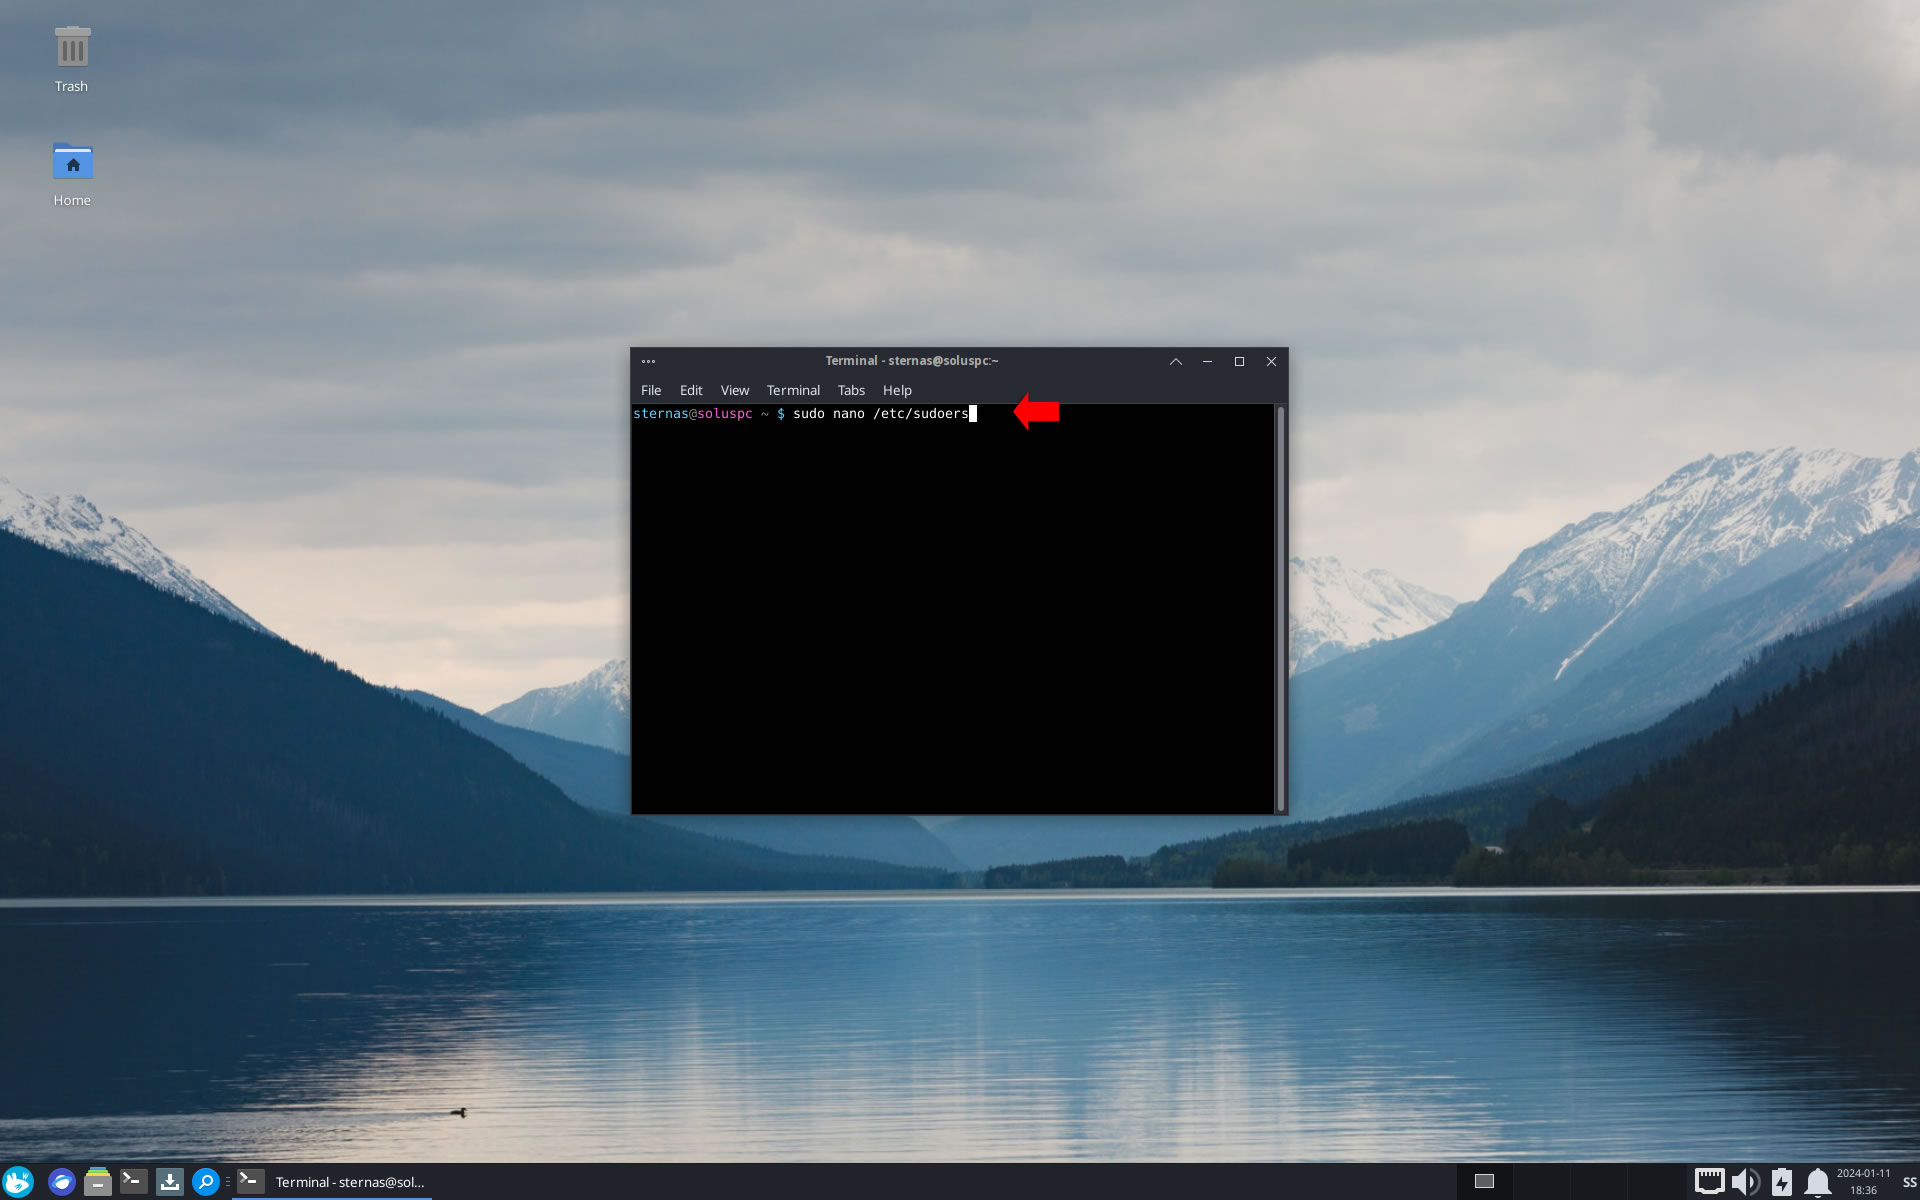Select the first workspace in the switcher
The width and height of the screenshot is (1920, 1200).
[1484, 1182]
